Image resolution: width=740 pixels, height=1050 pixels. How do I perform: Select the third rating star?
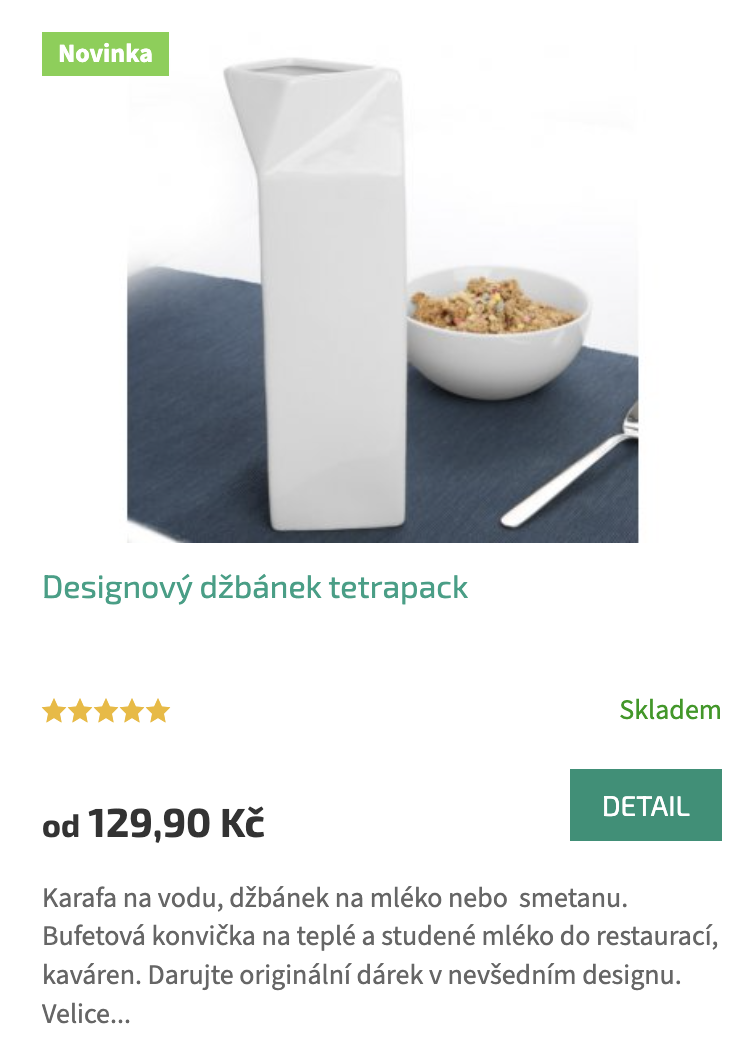(106, 711)
